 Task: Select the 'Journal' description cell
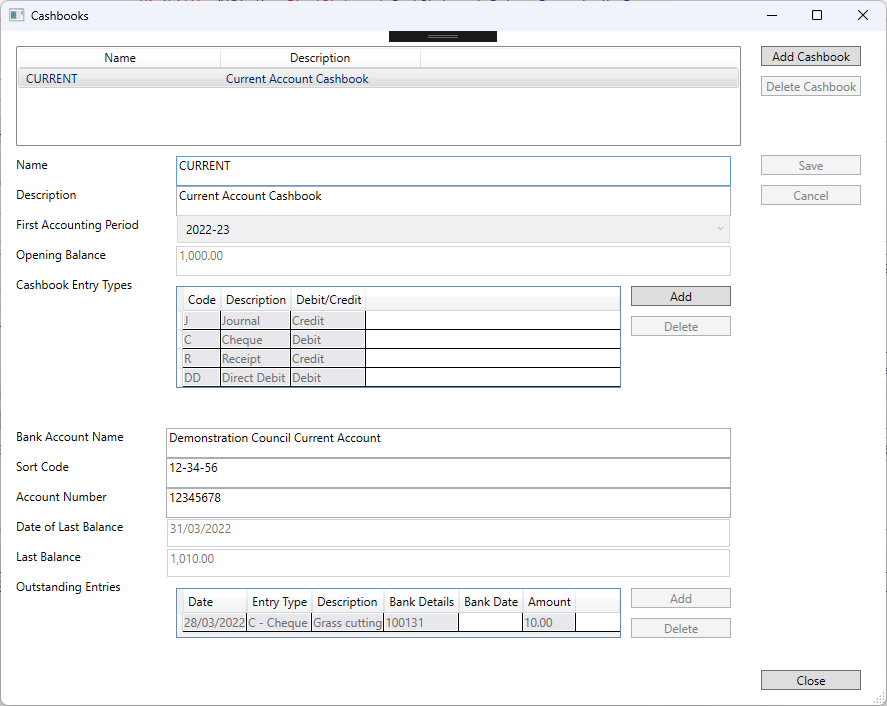coord(255,321)
